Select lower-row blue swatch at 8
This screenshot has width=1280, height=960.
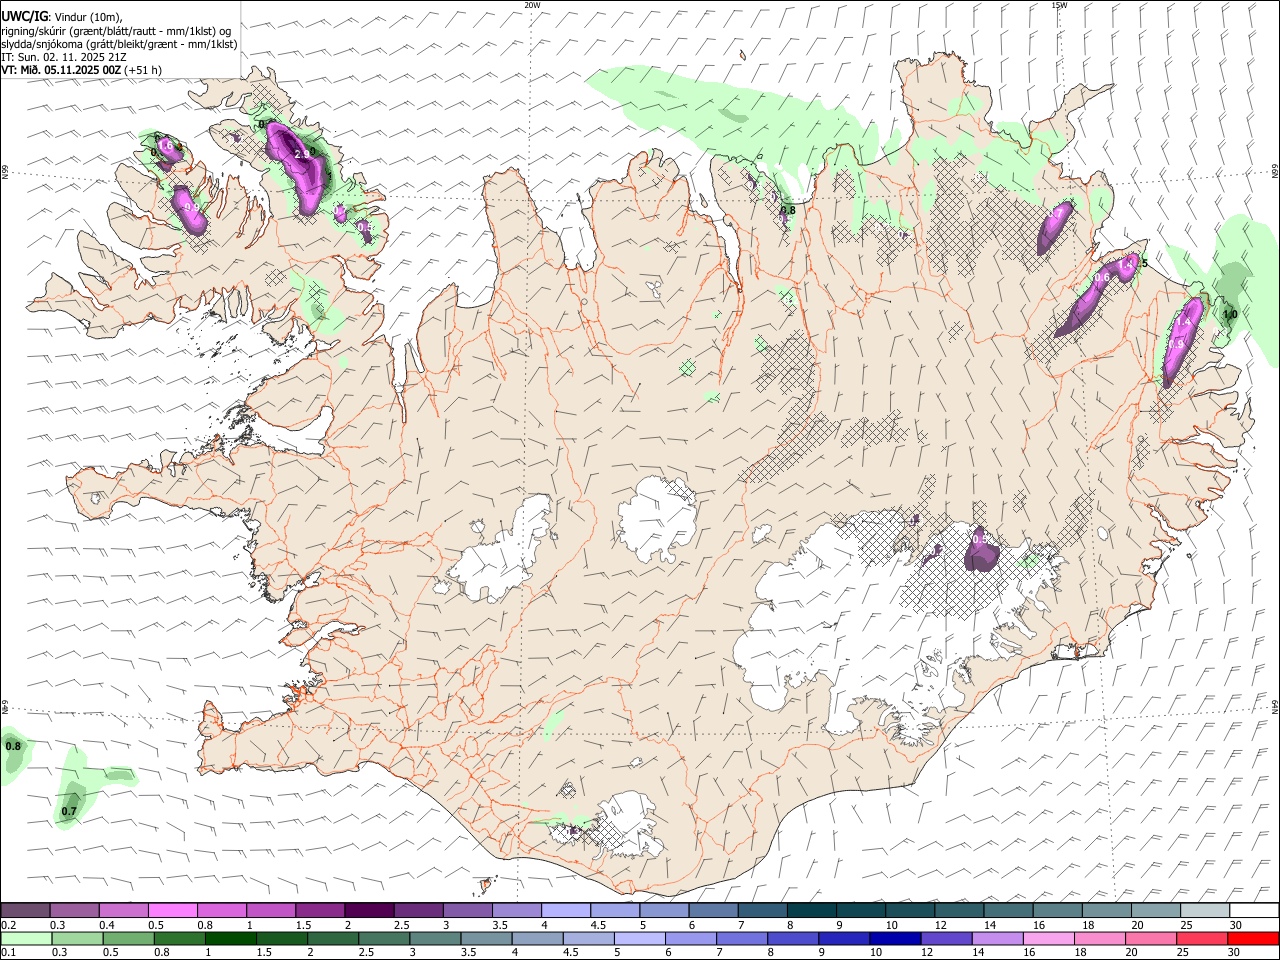(793, 938)
